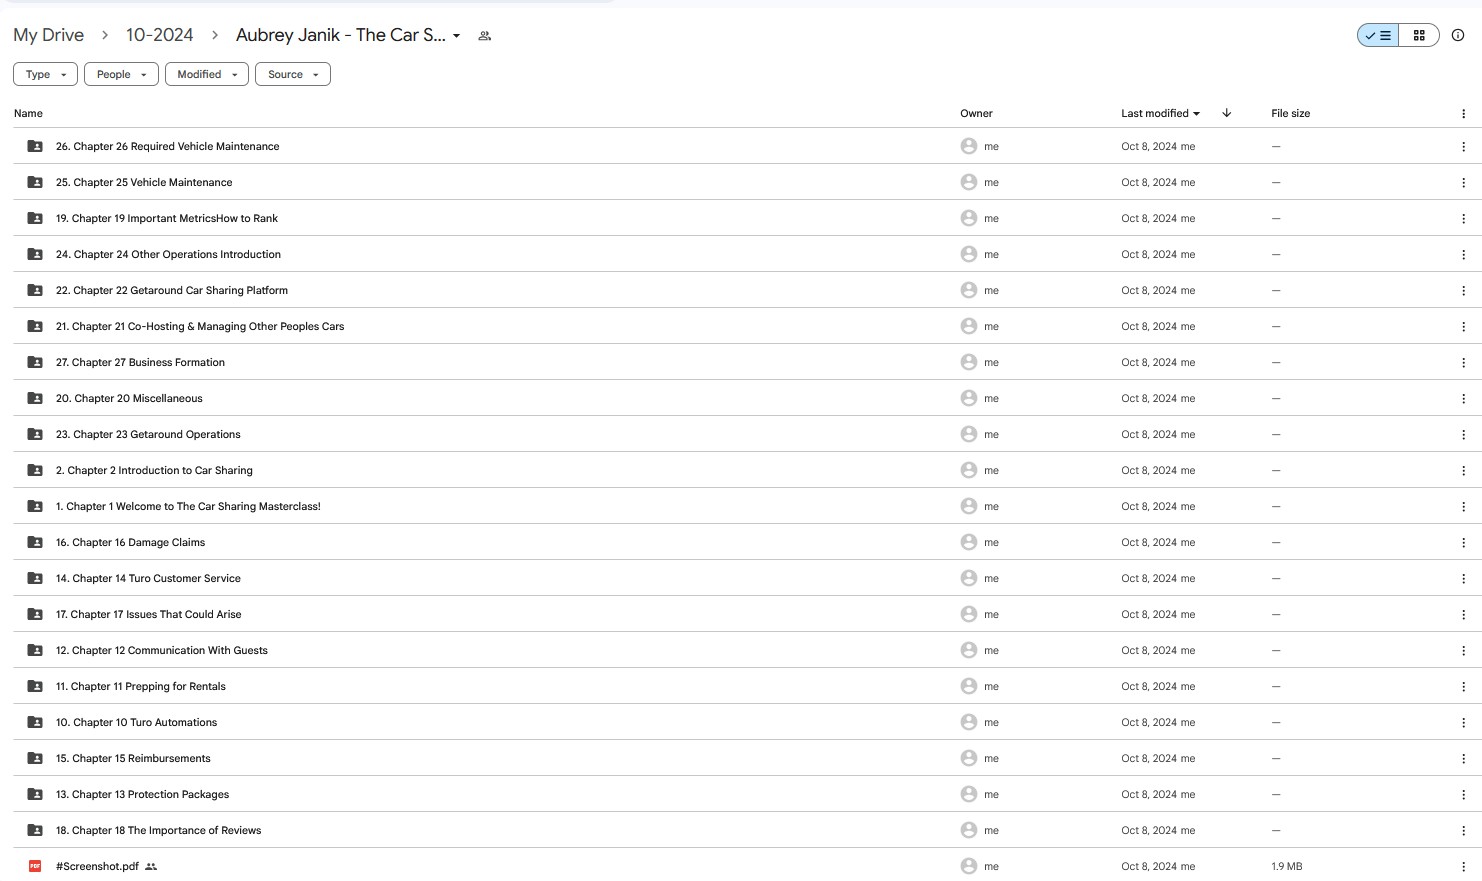This screenshot has height=881, width=1482.
Task: Open the Last modified sort dropdown
Action: click(1160, 113)
